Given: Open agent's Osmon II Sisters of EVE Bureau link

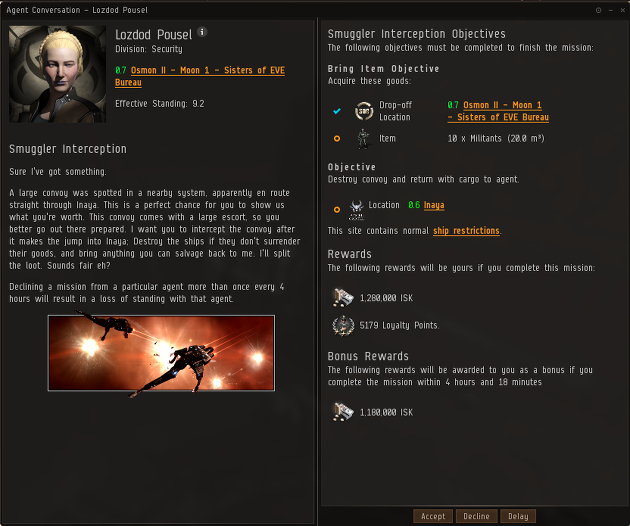Looking at the screenshot, I should (200, 76).
